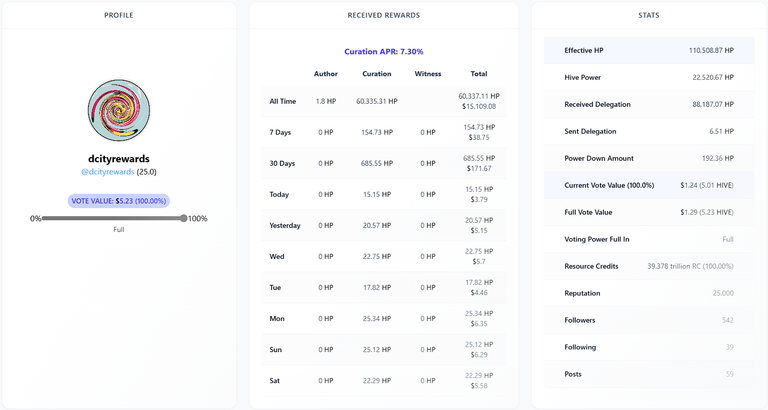This screenshot has height=410, width=768.
Task: Click the Curation column header
Action: (x=377, y=74)
